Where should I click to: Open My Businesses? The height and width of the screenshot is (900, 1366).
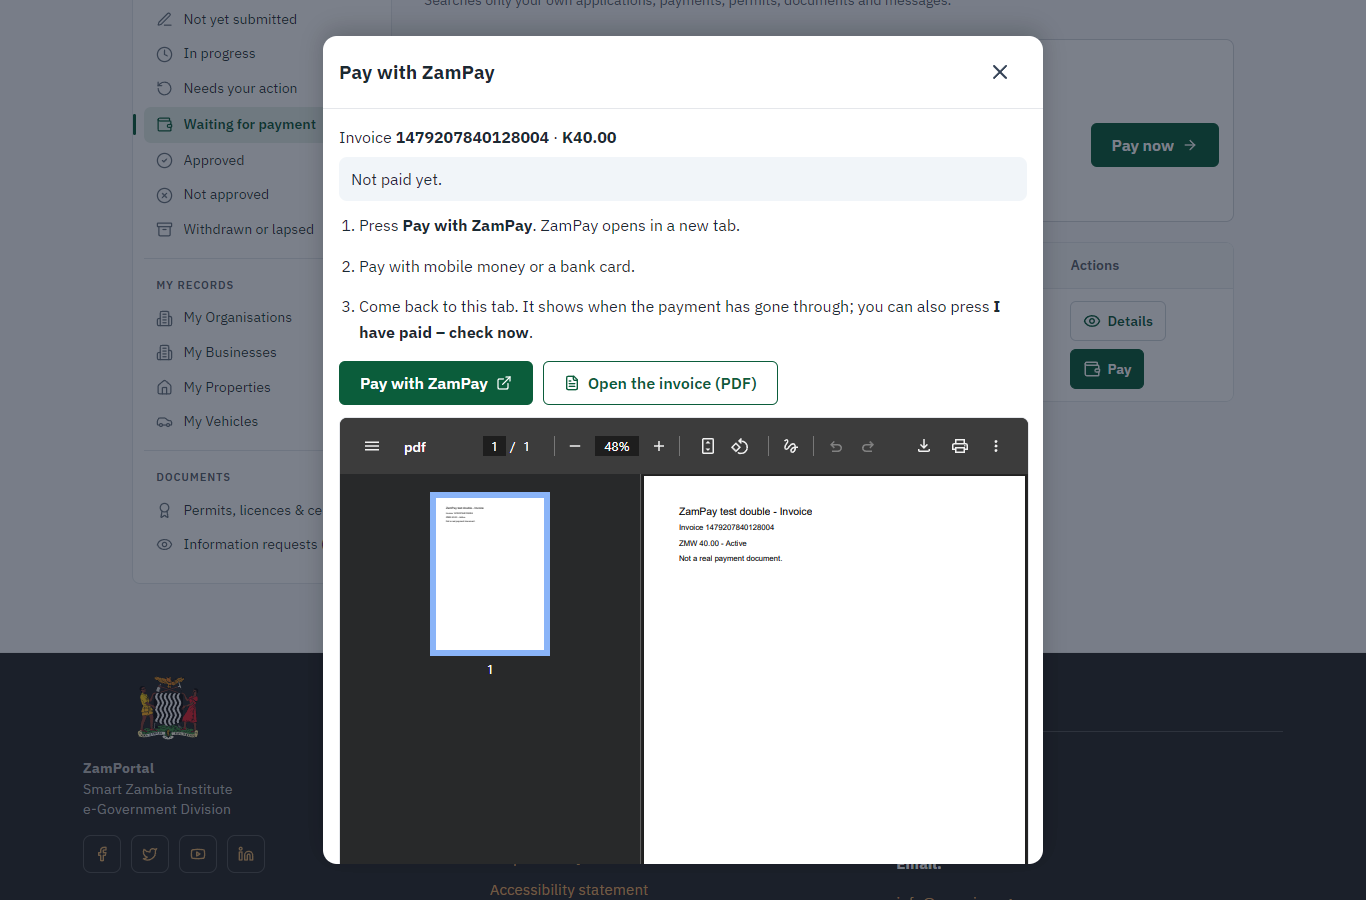click(230, 352)
